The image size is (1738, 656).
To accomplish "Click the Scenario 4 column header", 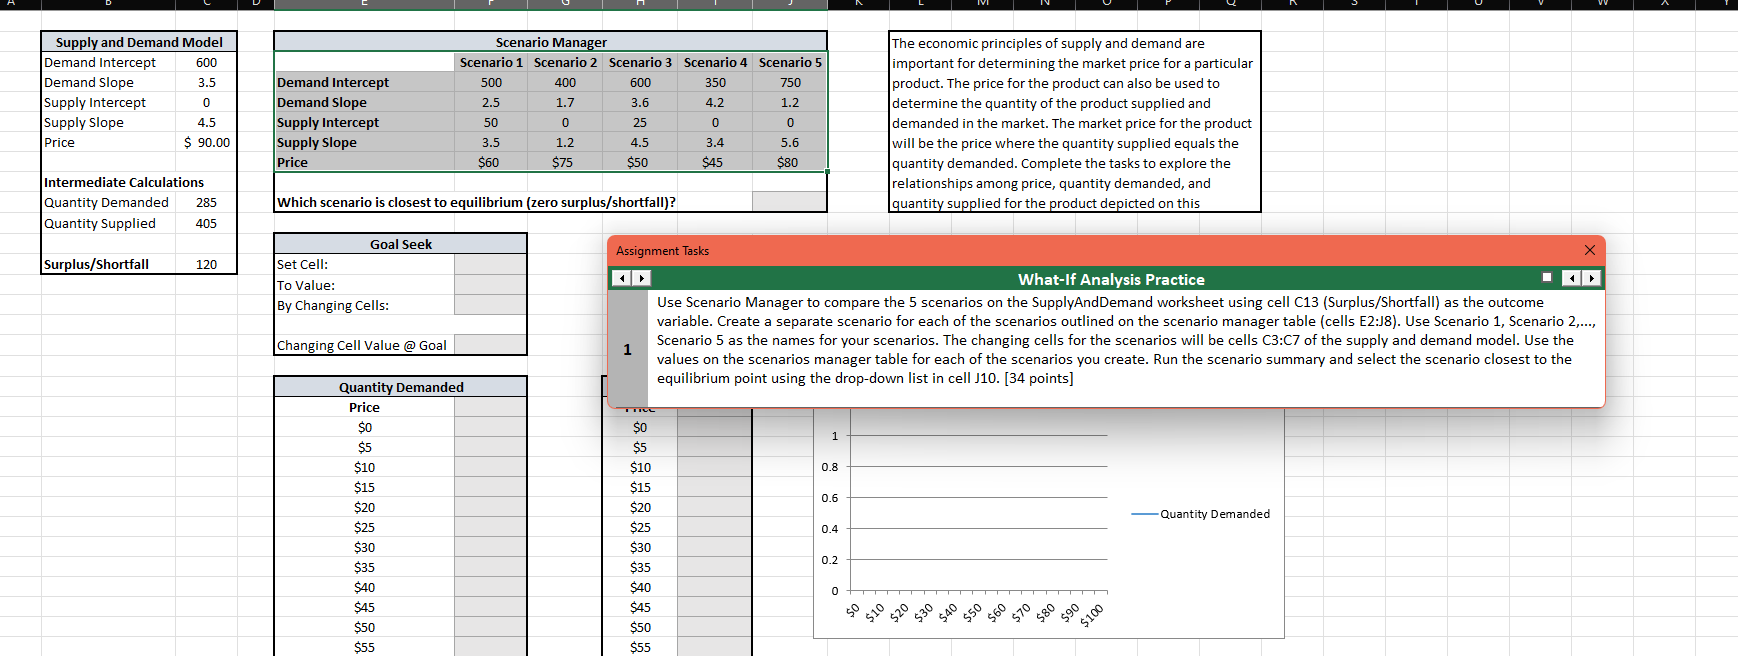I will (715, 62).
